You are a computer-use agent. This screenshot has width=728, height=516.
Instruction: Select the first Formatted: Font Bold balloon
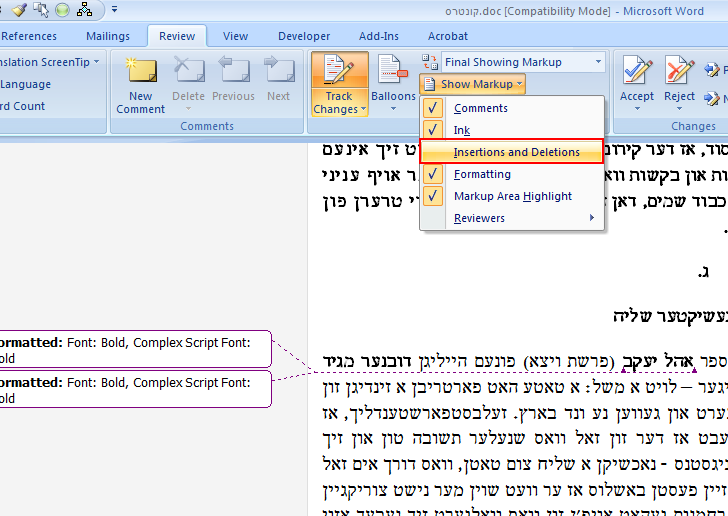135,349
